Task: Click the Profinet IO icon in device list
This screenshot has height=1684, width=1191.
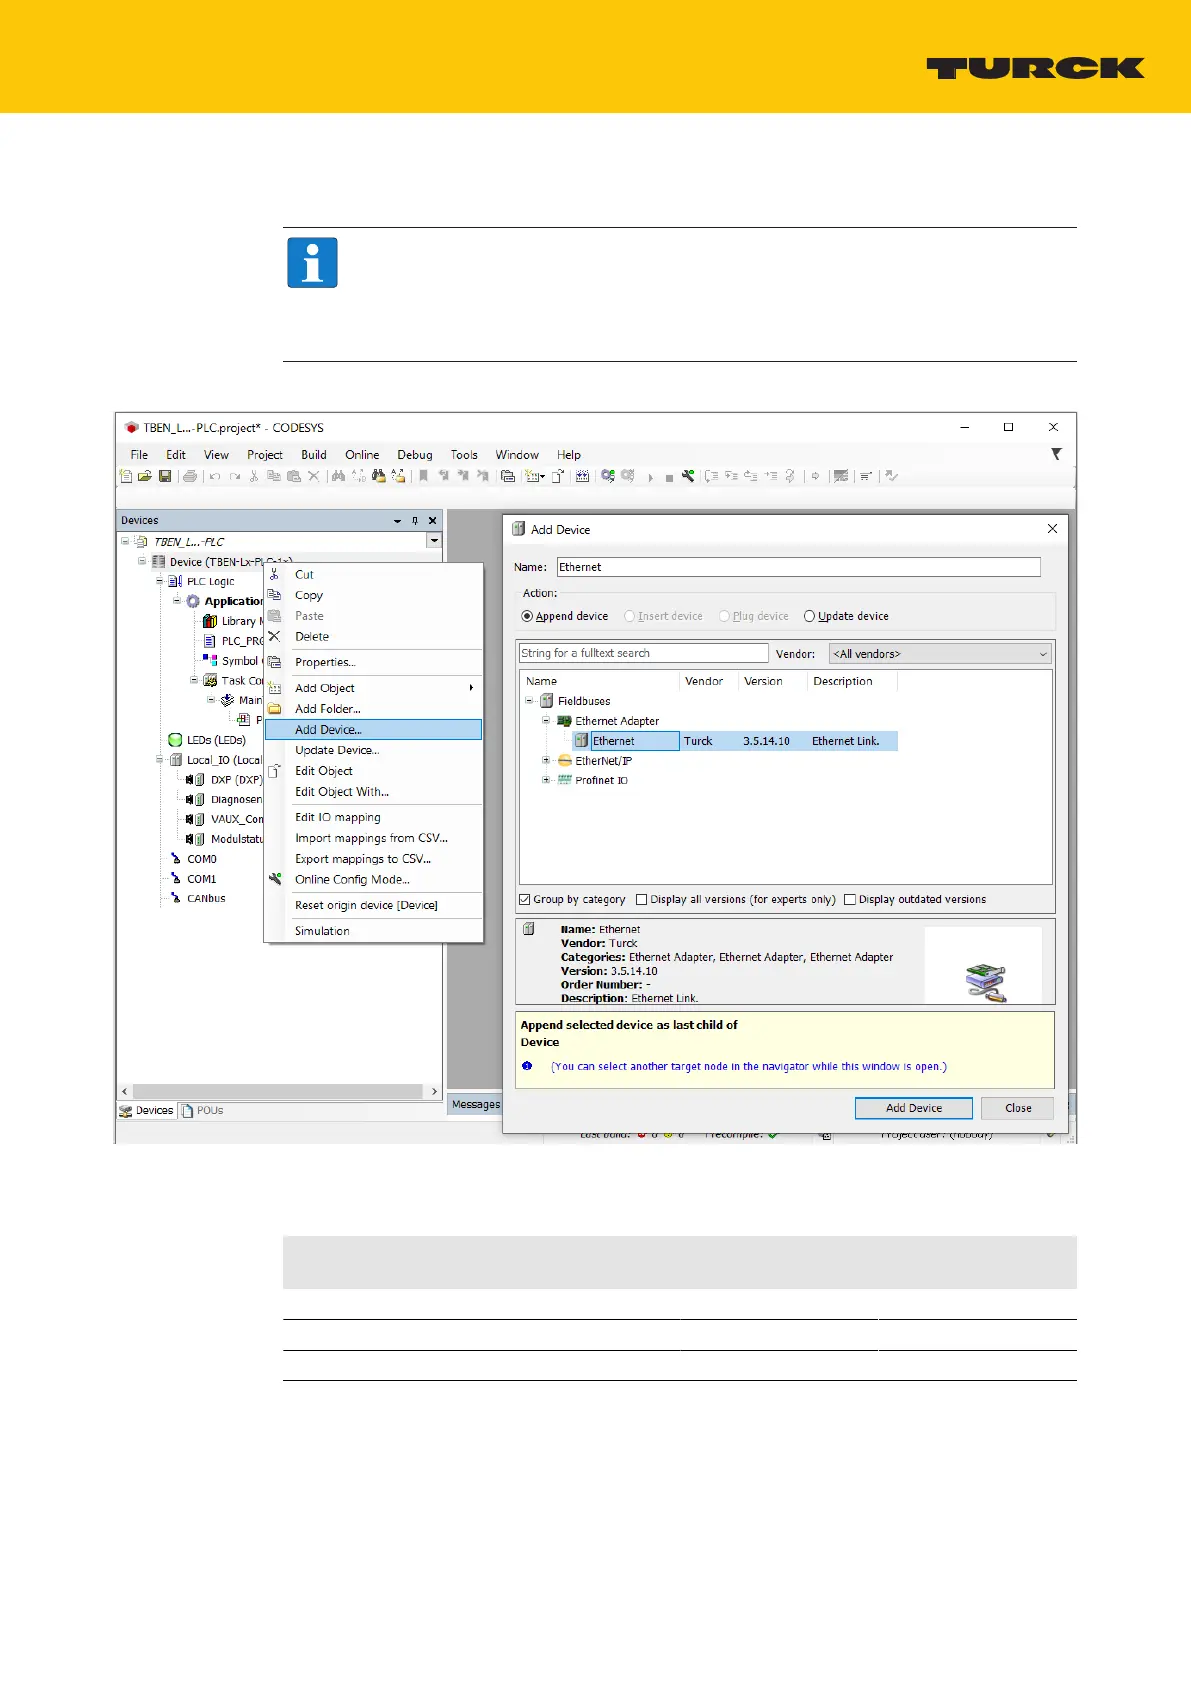Action: pyautogui.click(x=565, y=780)
